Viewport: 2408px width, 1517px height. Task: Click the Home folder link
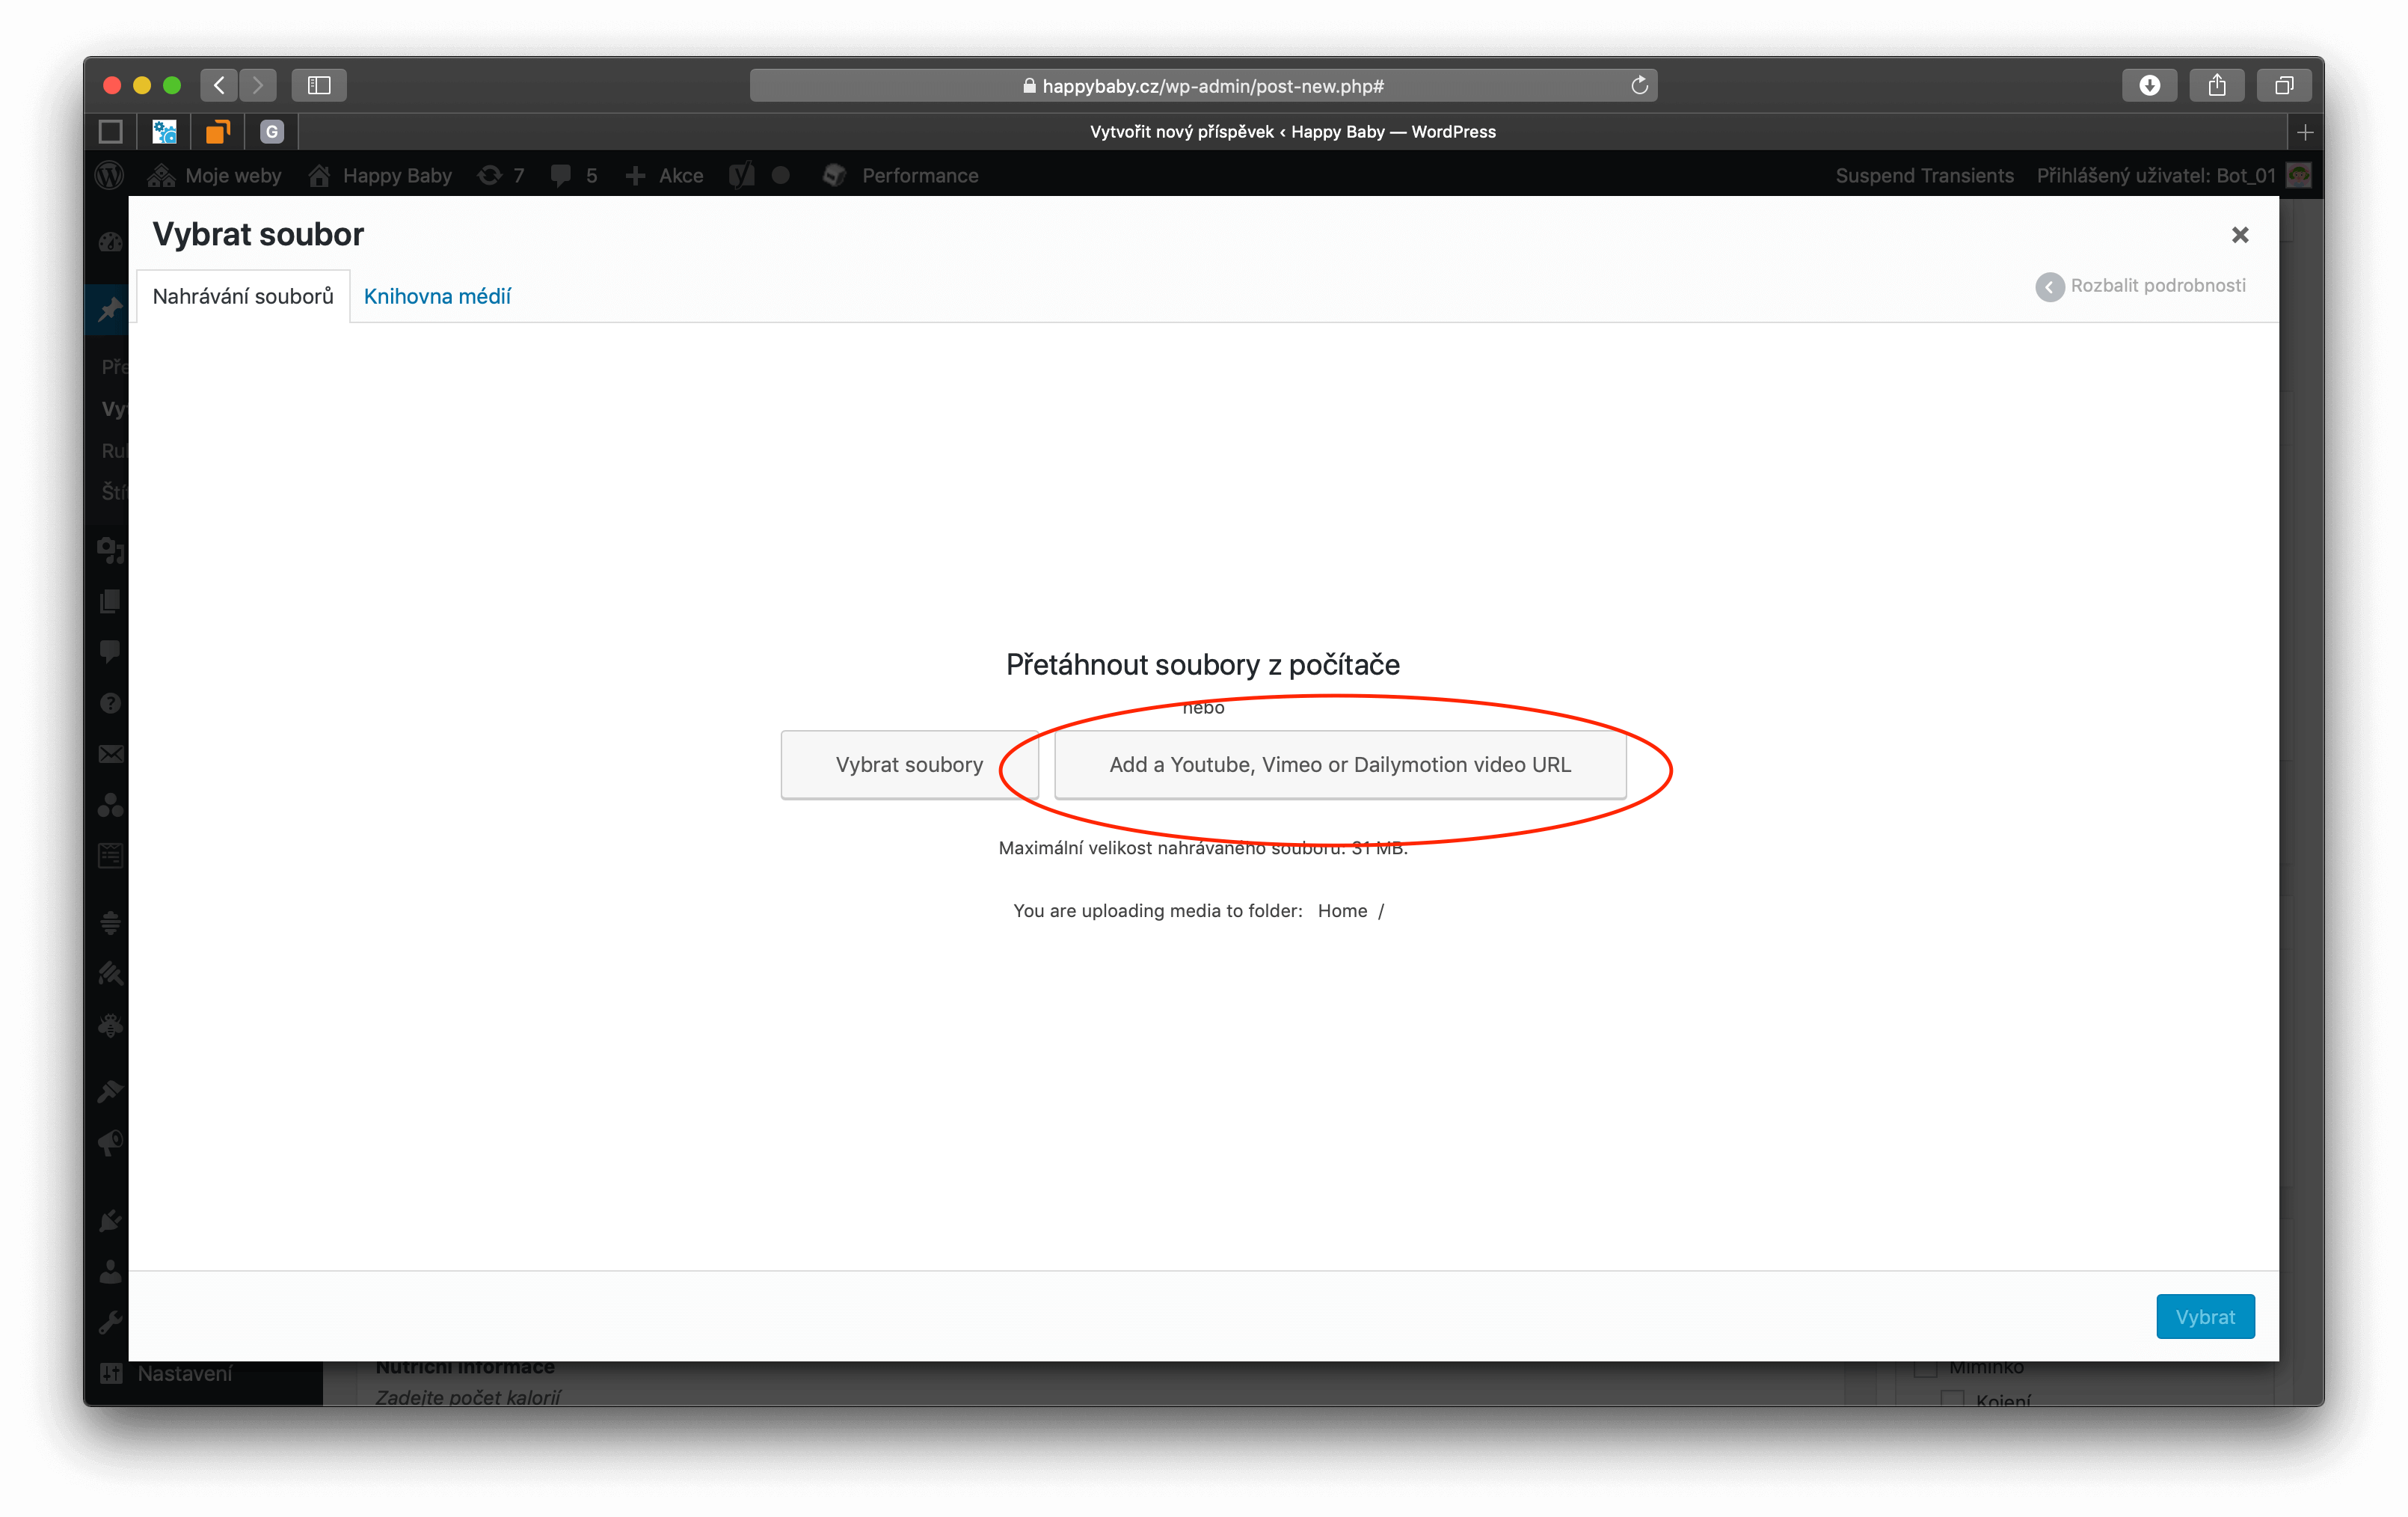pyautogui.click(x=1342, y=910)
